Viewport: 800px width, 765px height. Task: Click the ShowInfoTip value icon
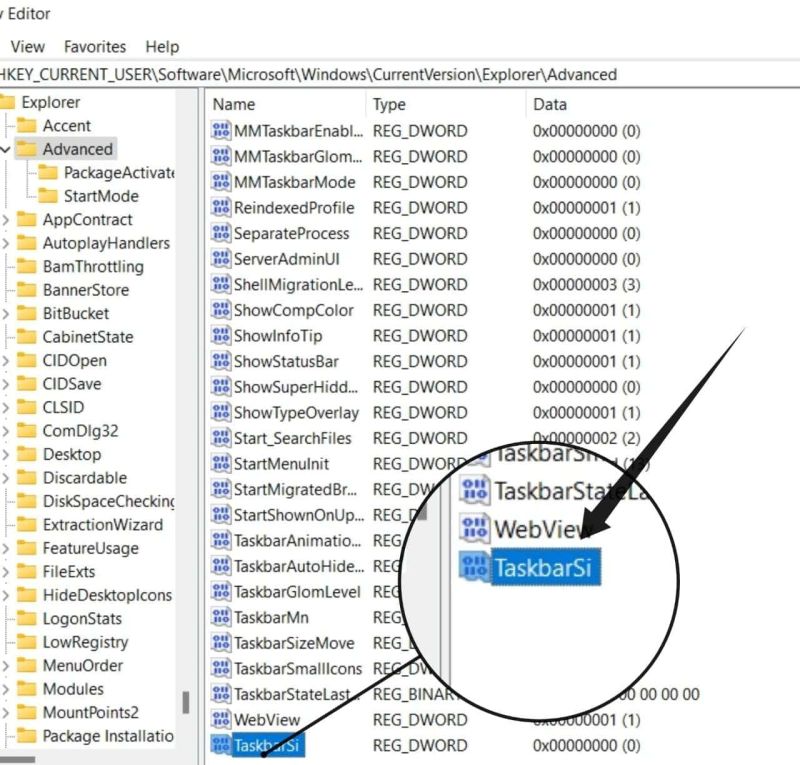222,336
